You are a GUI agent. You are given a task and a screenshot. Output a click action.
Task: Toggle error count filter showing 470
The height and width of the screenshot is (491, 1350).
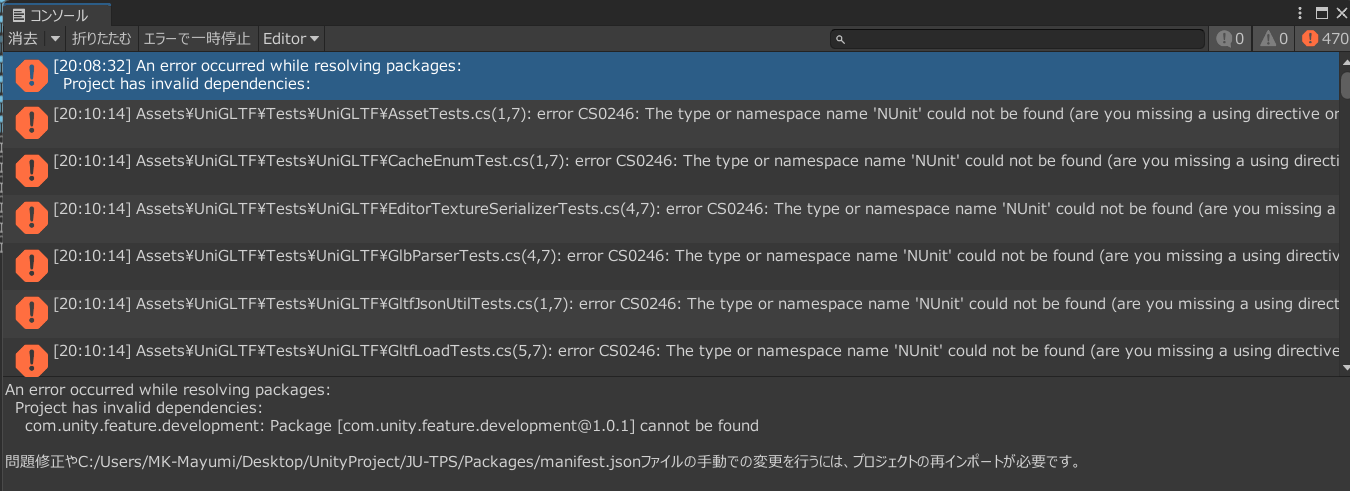1324,39
